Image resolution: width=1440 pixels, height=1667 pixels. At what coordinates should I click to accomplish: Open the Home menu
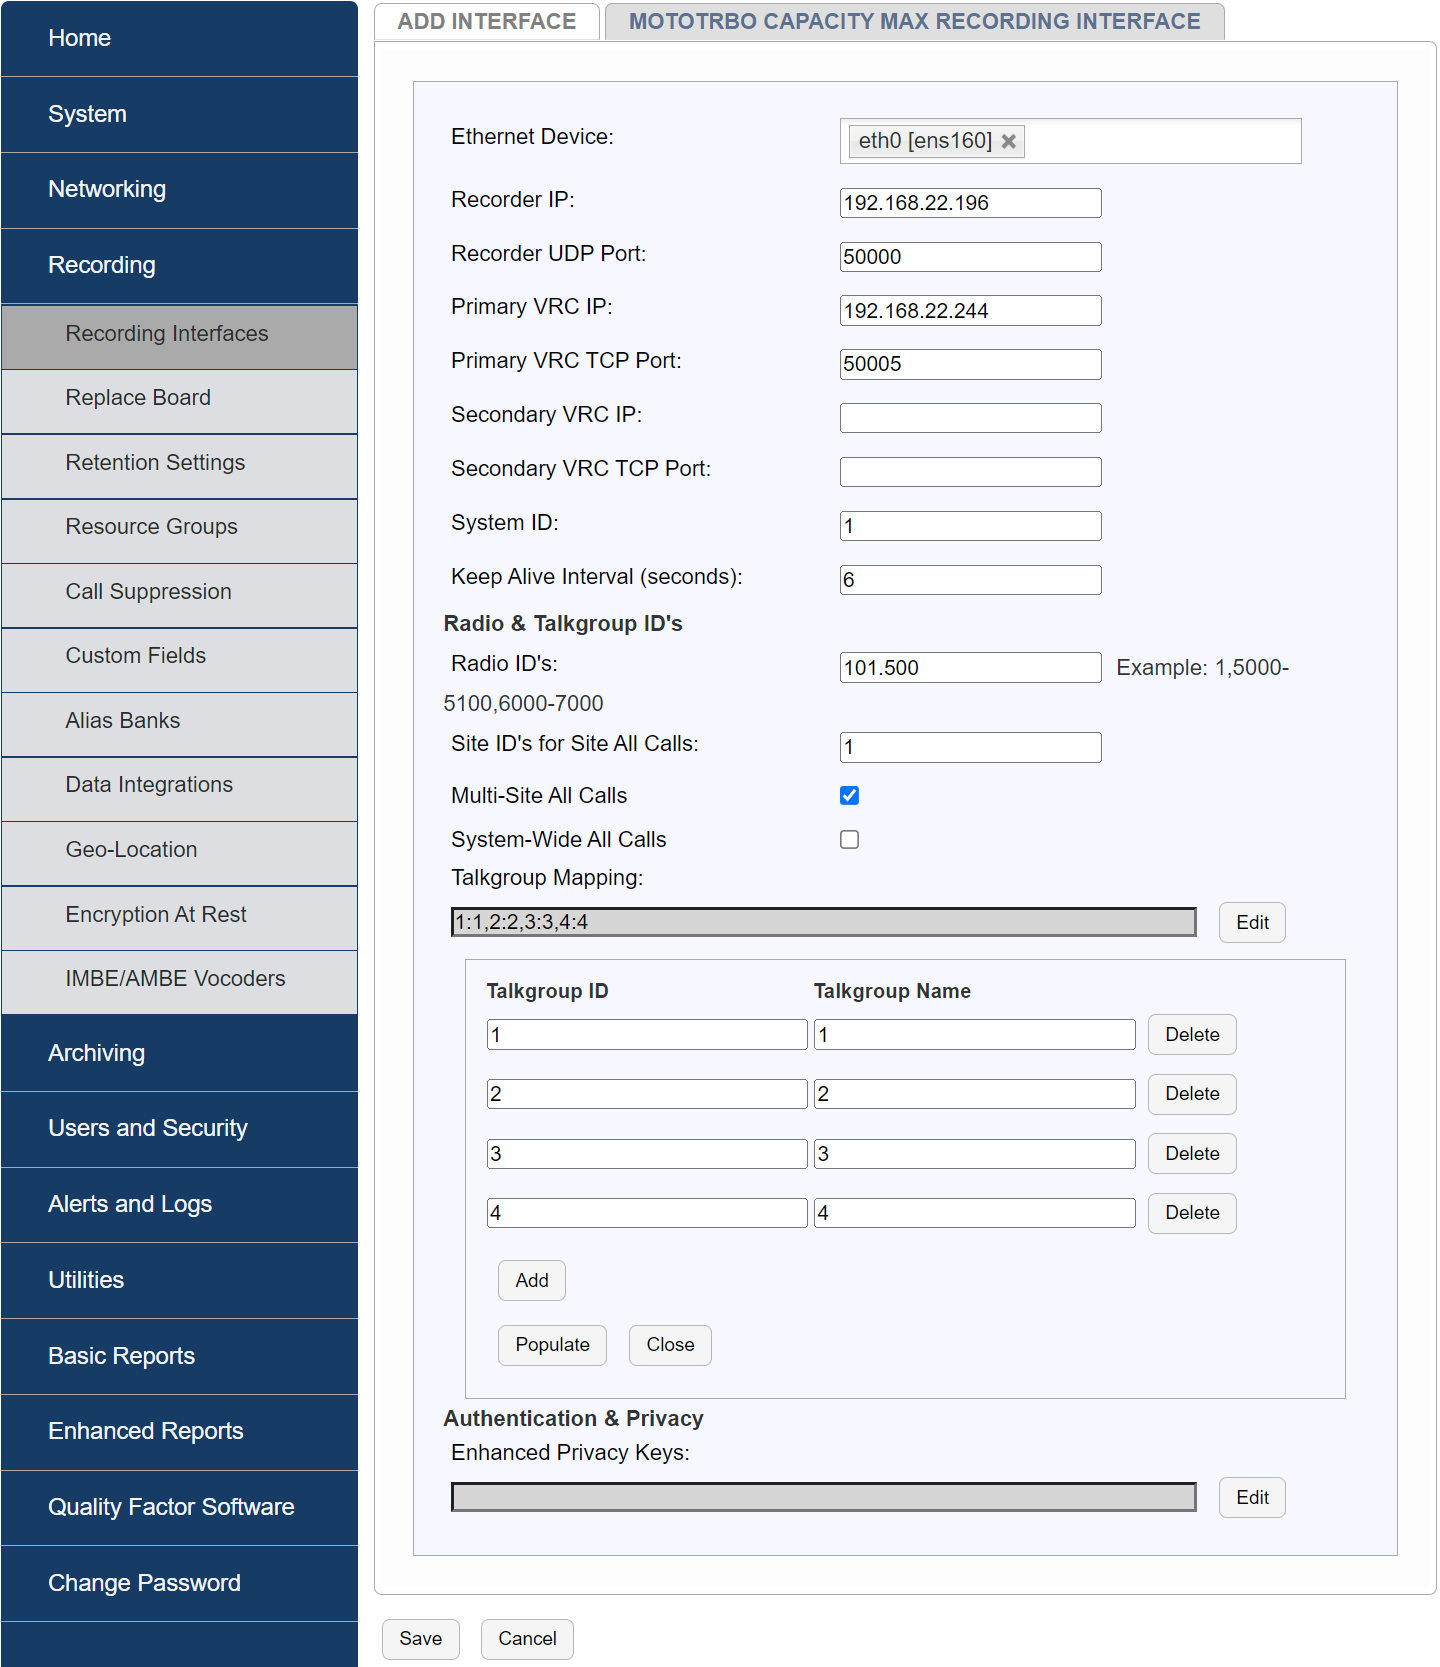(x=180, y=38)
